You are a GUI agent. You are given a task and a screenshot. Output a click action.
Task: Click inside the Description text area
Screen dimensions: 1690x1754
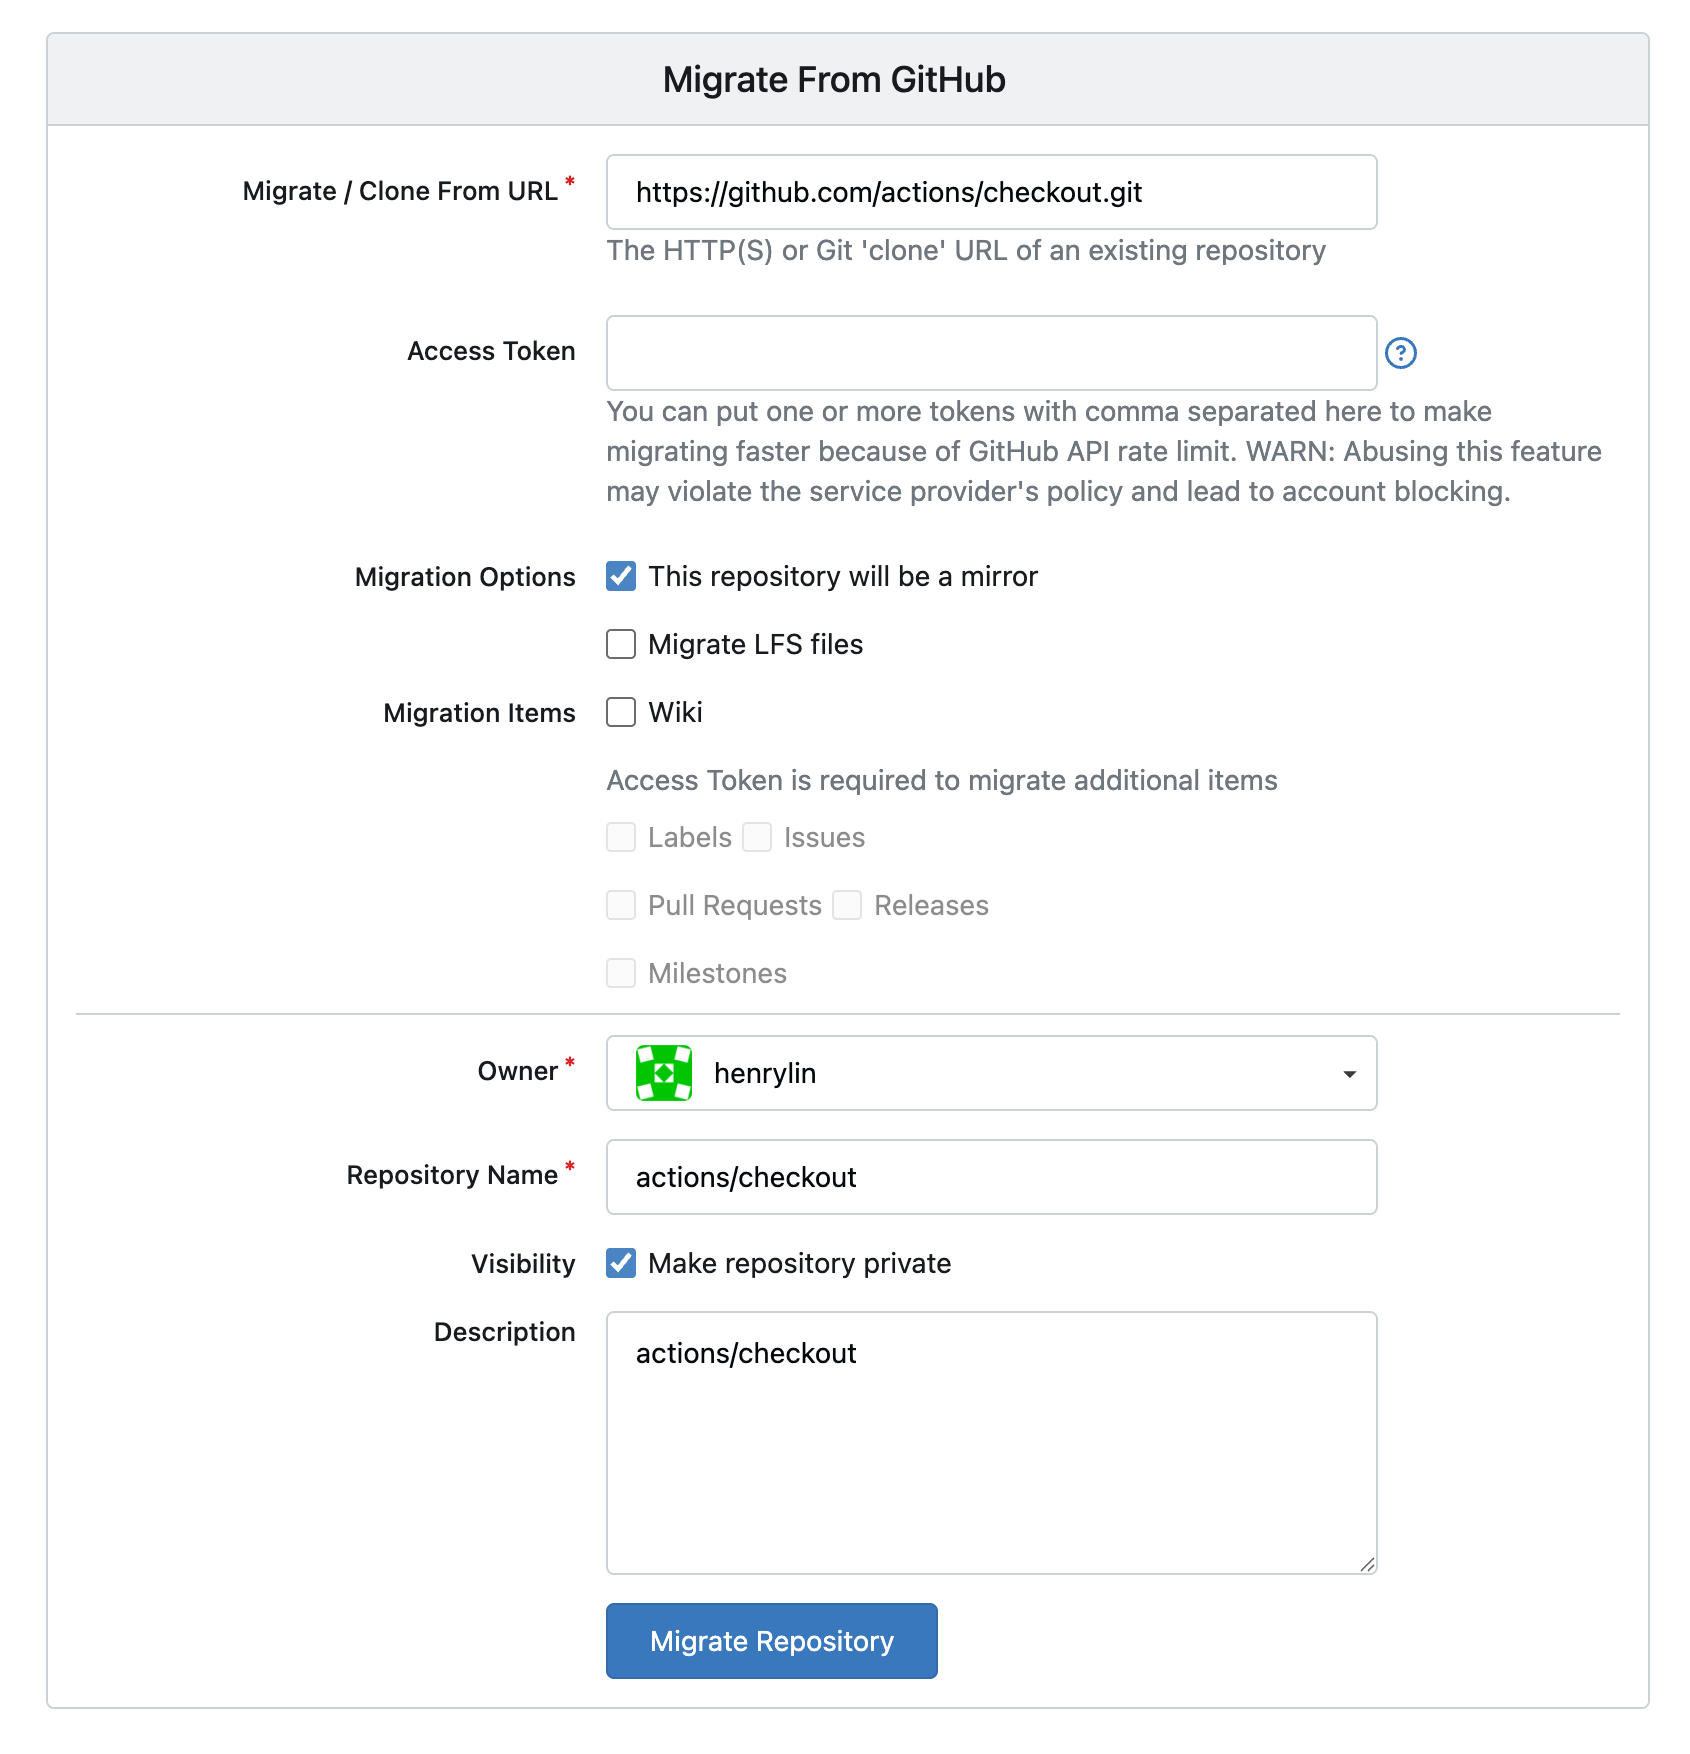point(990,1450)
